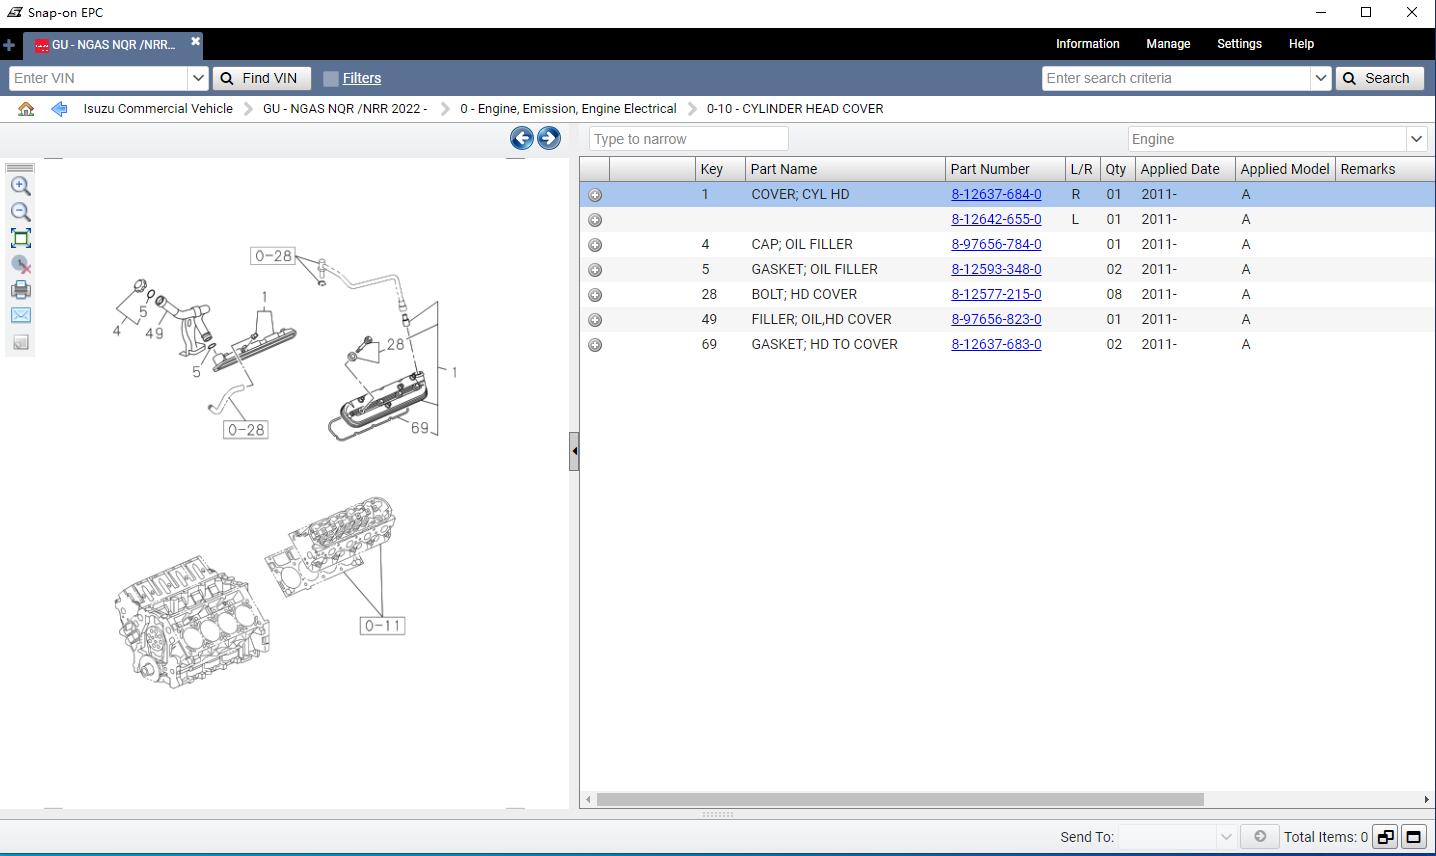The width and height of the screenshot is (1436, 856).
Task: Open part number 8-12637-684-0 link
Action: [x=996, y=194]
